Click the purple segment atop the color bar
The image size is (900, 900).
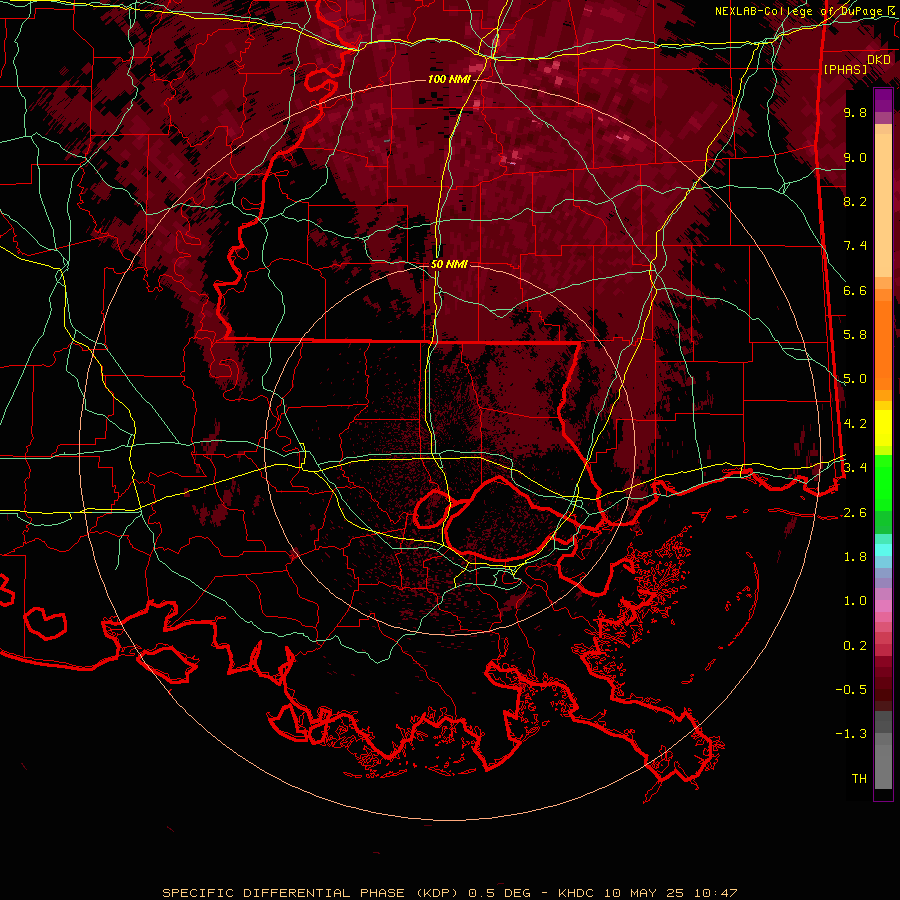tap(883, 100)
